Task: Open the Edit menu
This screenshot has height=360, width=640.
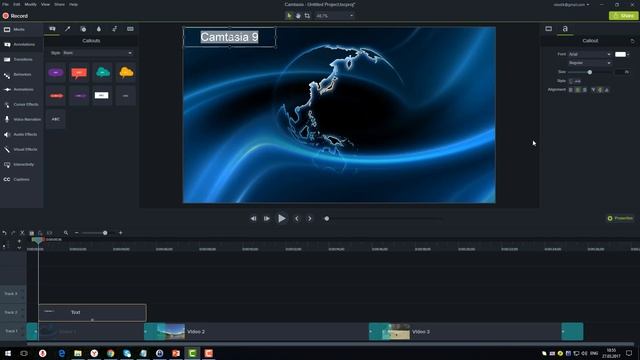Action: pos(17,4)
